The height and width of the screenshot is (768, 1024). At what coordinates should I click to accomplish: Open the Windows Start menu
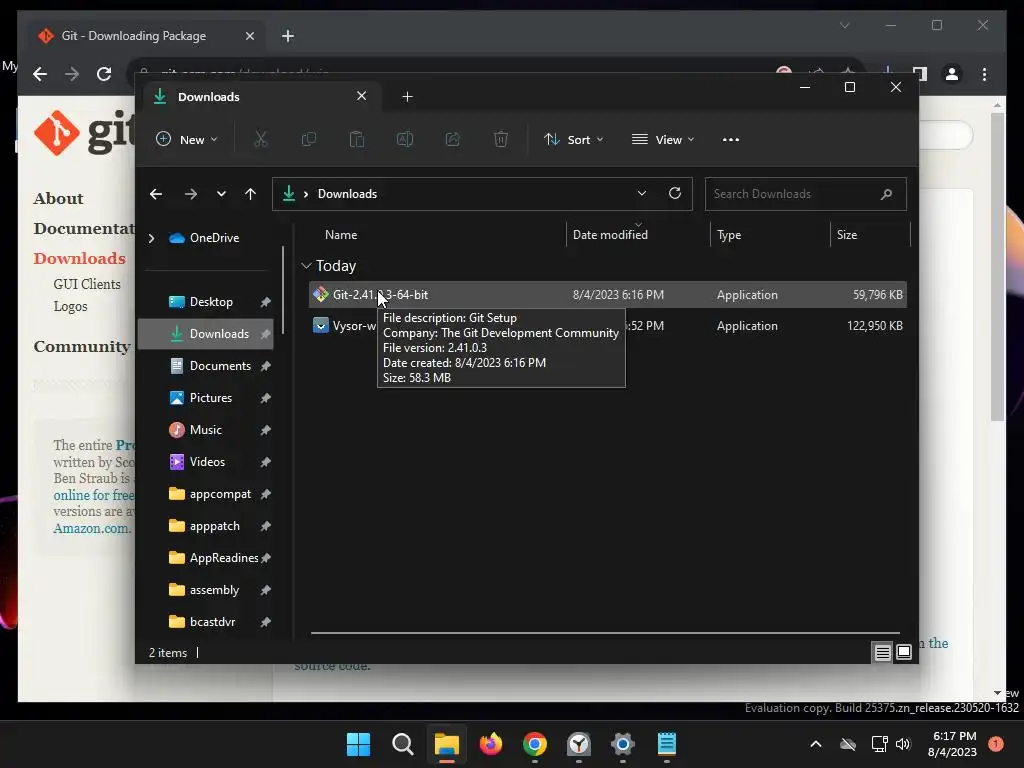(359, 744)
